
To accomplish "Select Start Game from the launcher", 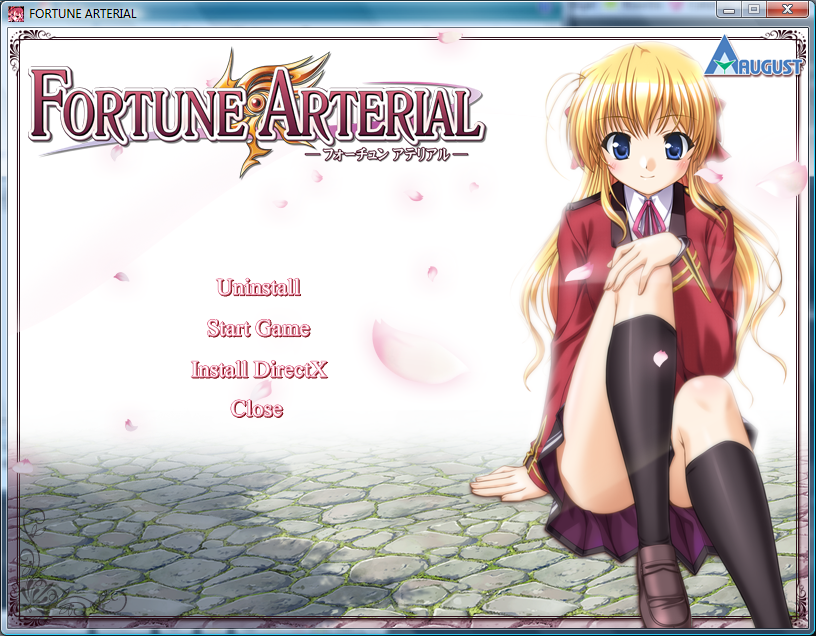I will point(258,329).
